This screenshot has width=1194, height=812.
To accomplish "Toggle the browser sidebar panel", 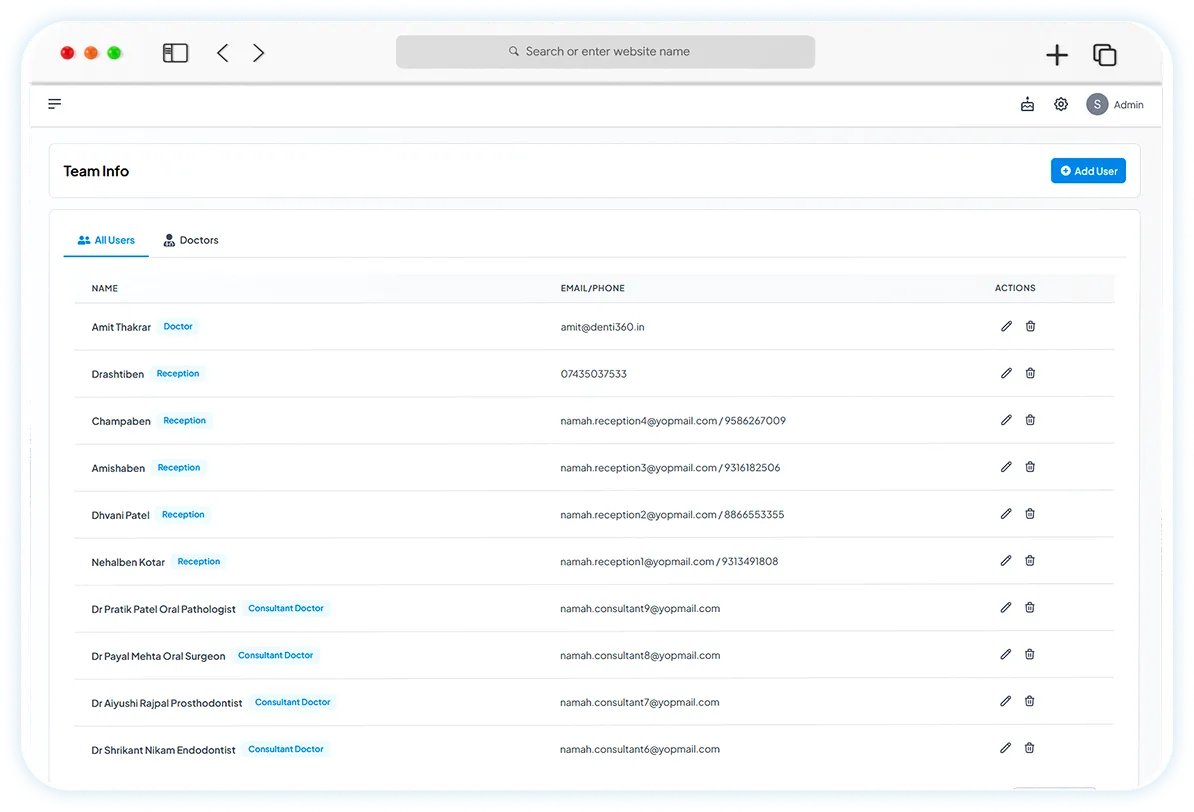I will (x=175, y=53).
